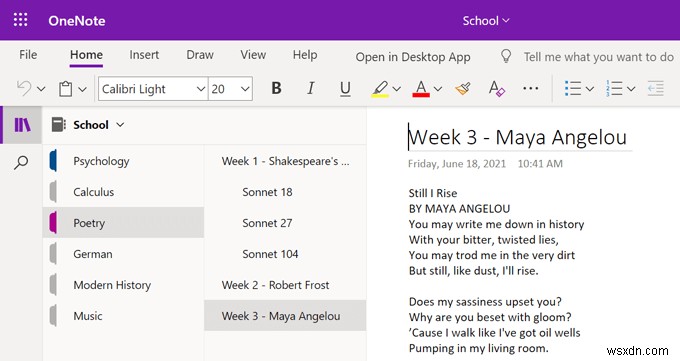Switch to the Home tab
The height and width of the screenshot is (361, 680).
pyautogui.click(x=86, y=55)
